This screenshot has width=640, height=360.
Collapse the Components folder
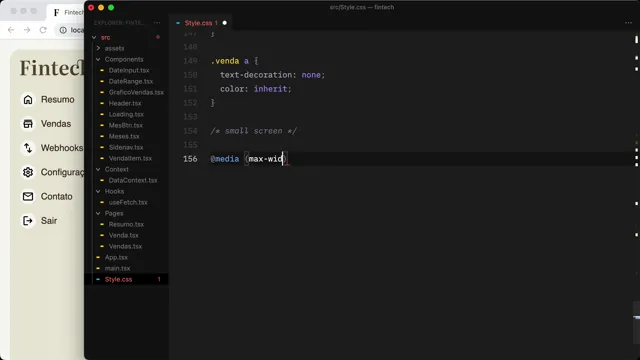click(98, 59)
